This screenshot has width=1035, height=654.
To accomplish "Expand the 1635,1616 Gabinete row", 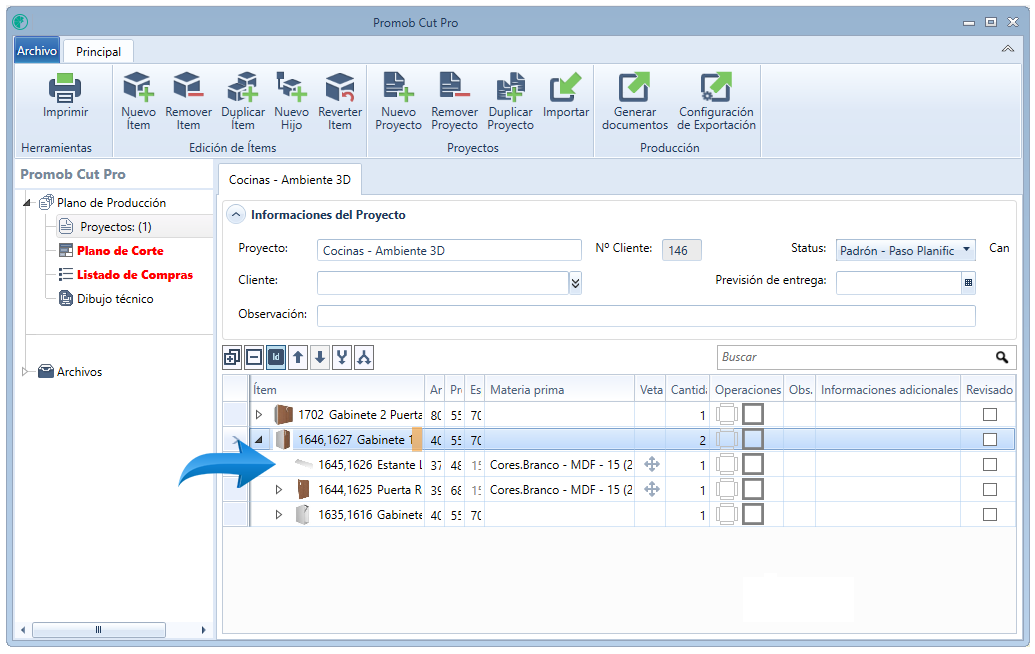I will coord(279,515).
